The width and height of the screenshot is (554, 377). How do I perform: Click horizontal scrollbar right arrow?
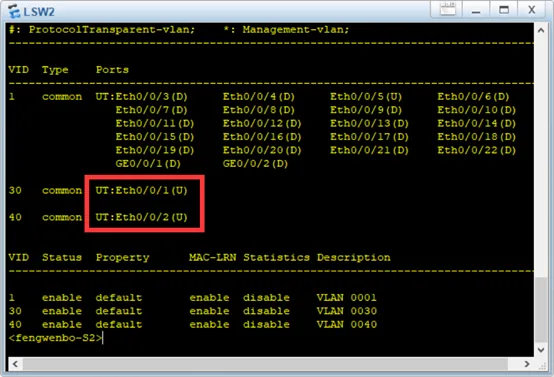(x=527, y=364)
